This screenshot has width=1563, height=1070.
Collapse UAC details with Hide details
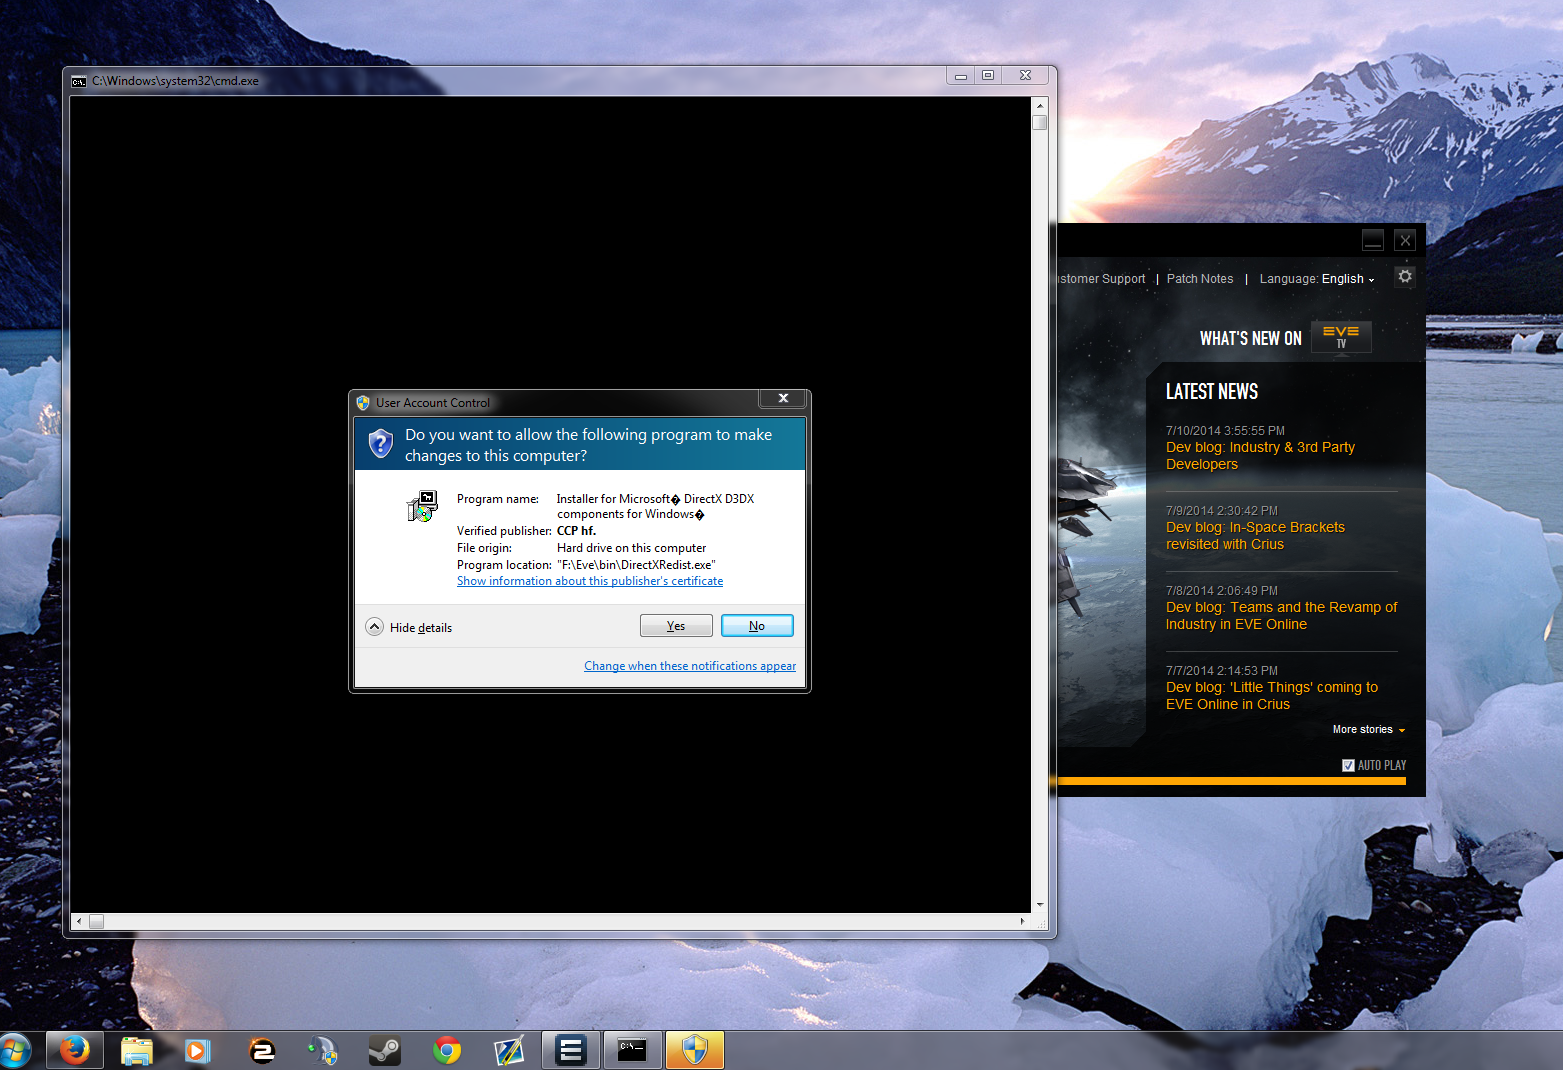pyautogui.click(x=409, y=627)
